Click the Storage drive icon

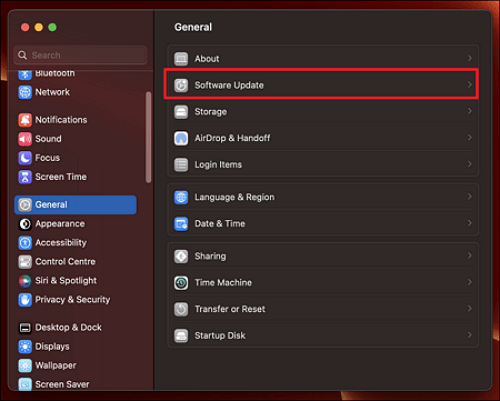[x=181, y=112]
